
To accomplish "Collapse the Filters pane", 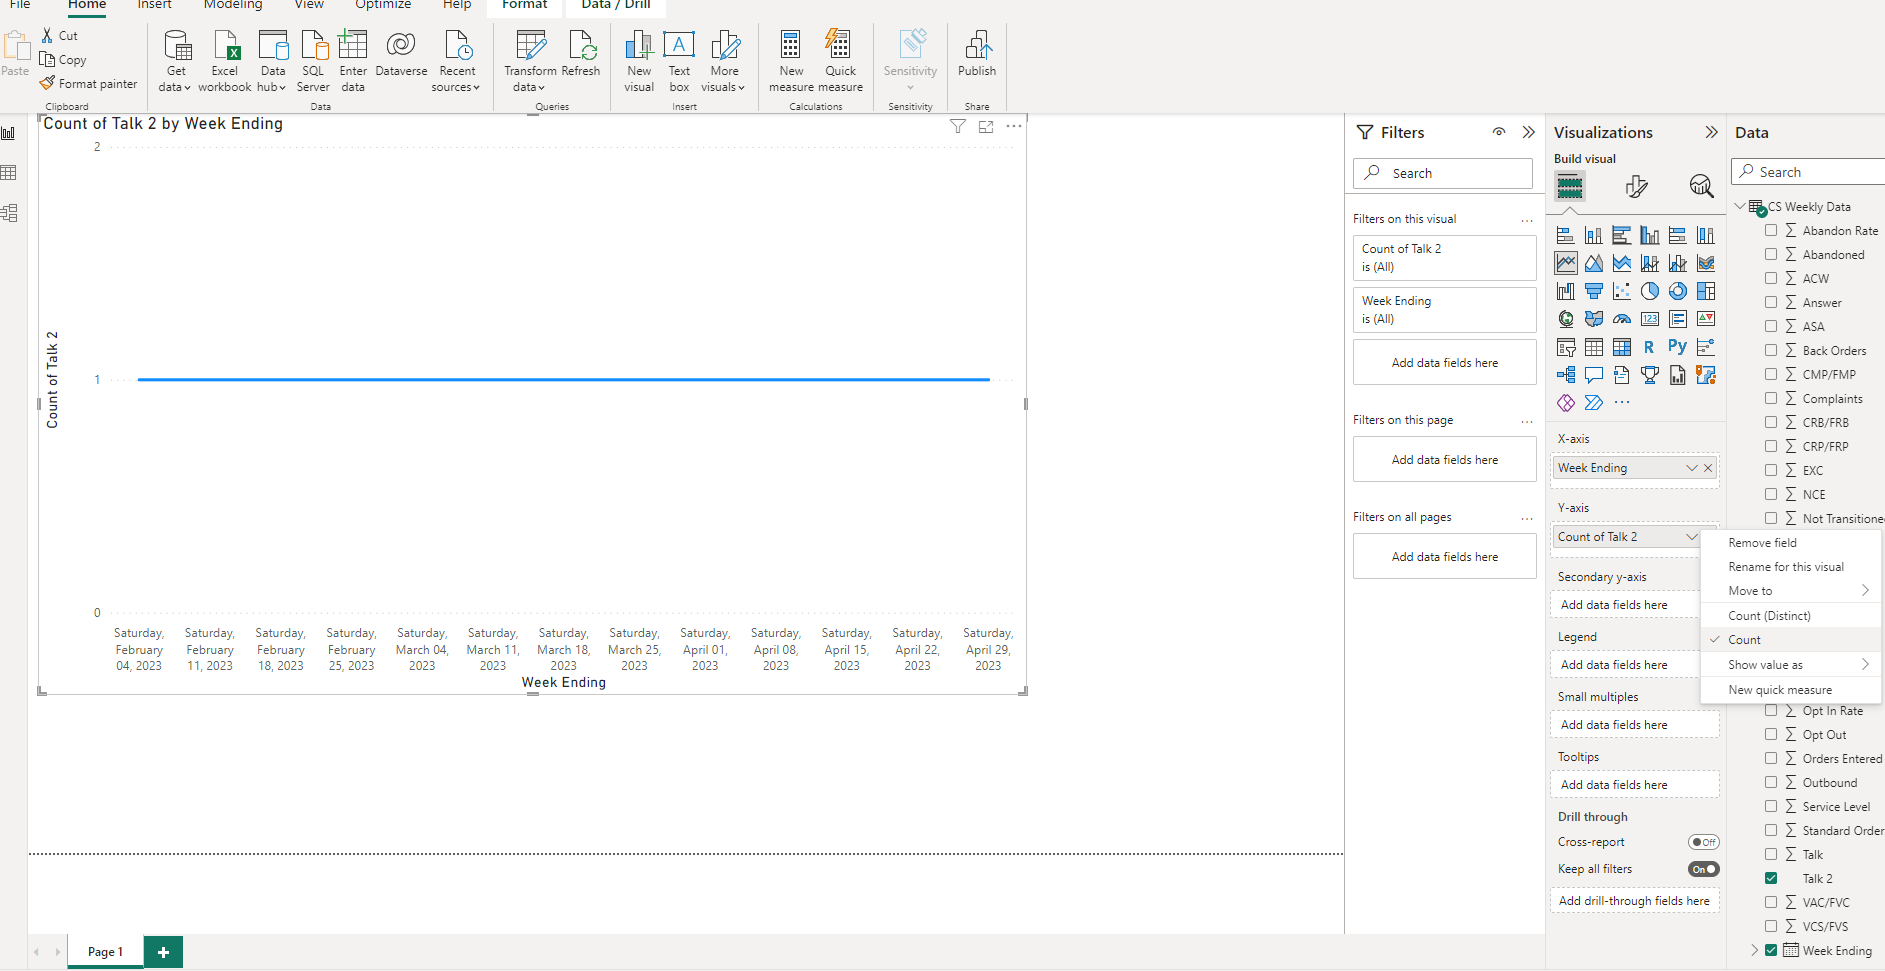I will [1529, 132].
